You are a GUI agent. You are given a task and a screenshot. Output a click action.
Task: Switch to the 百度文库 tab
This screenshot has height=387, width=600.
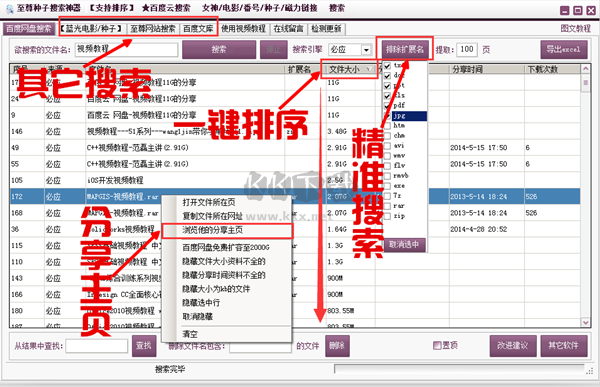click(x=198, y=29)
